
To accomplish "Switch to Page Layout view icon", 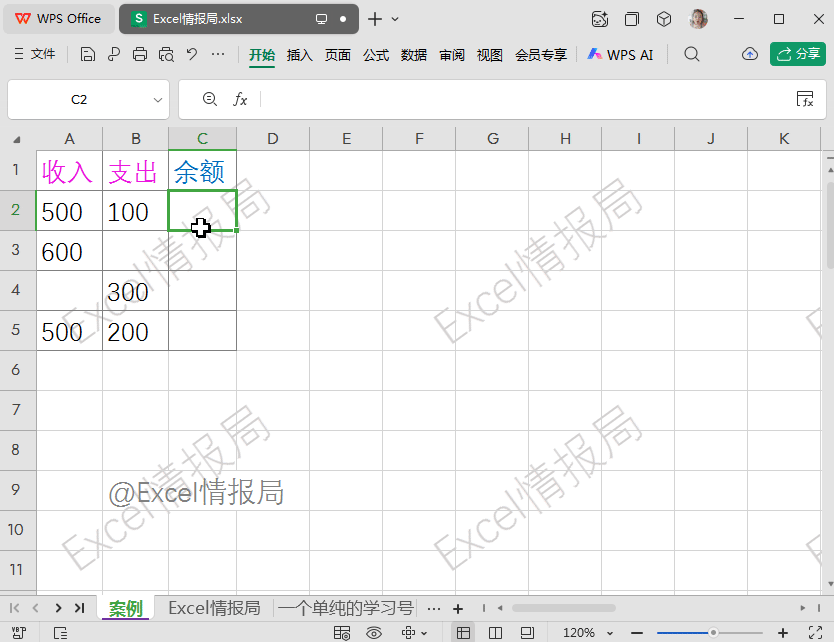I will (527, 632).
